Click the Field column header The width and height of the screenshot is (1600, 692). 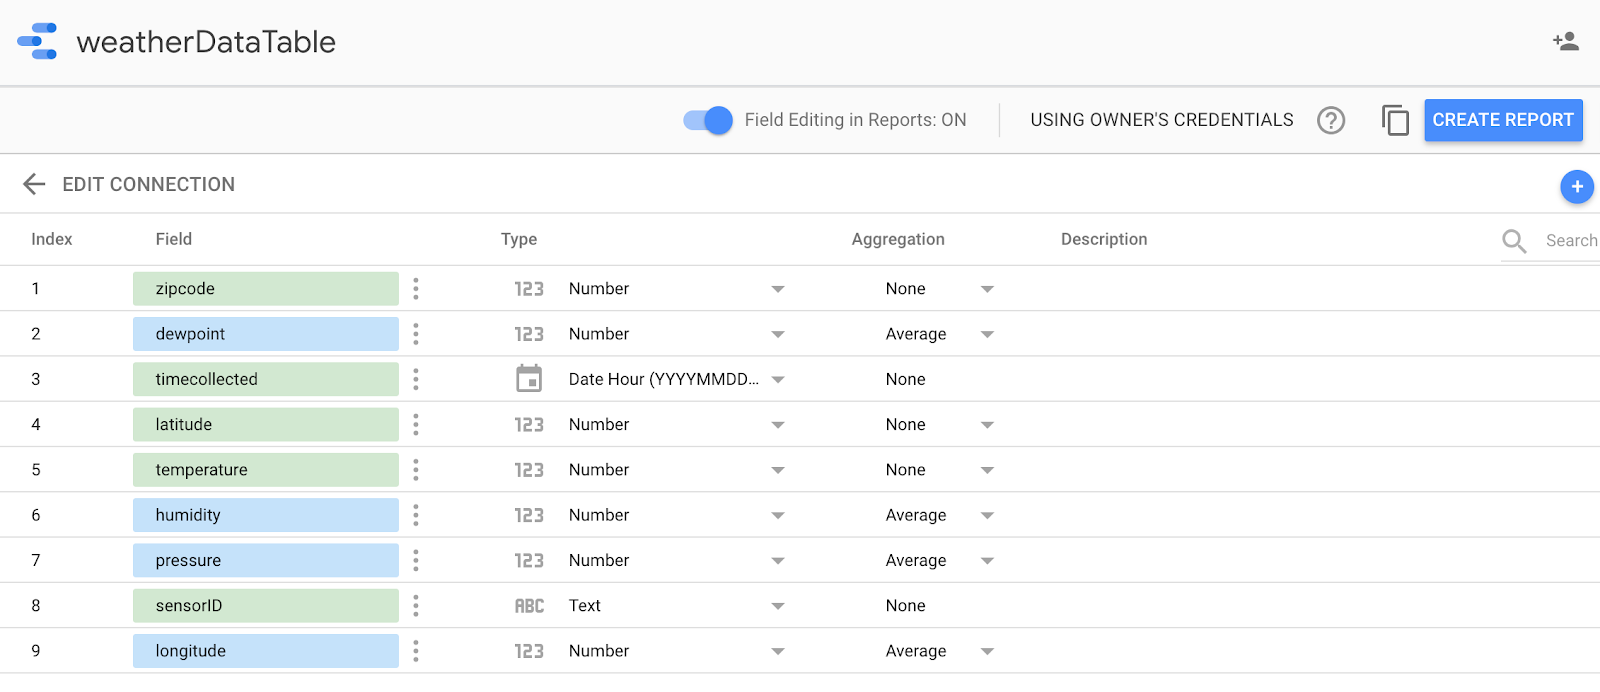click(x=173, y=239)
